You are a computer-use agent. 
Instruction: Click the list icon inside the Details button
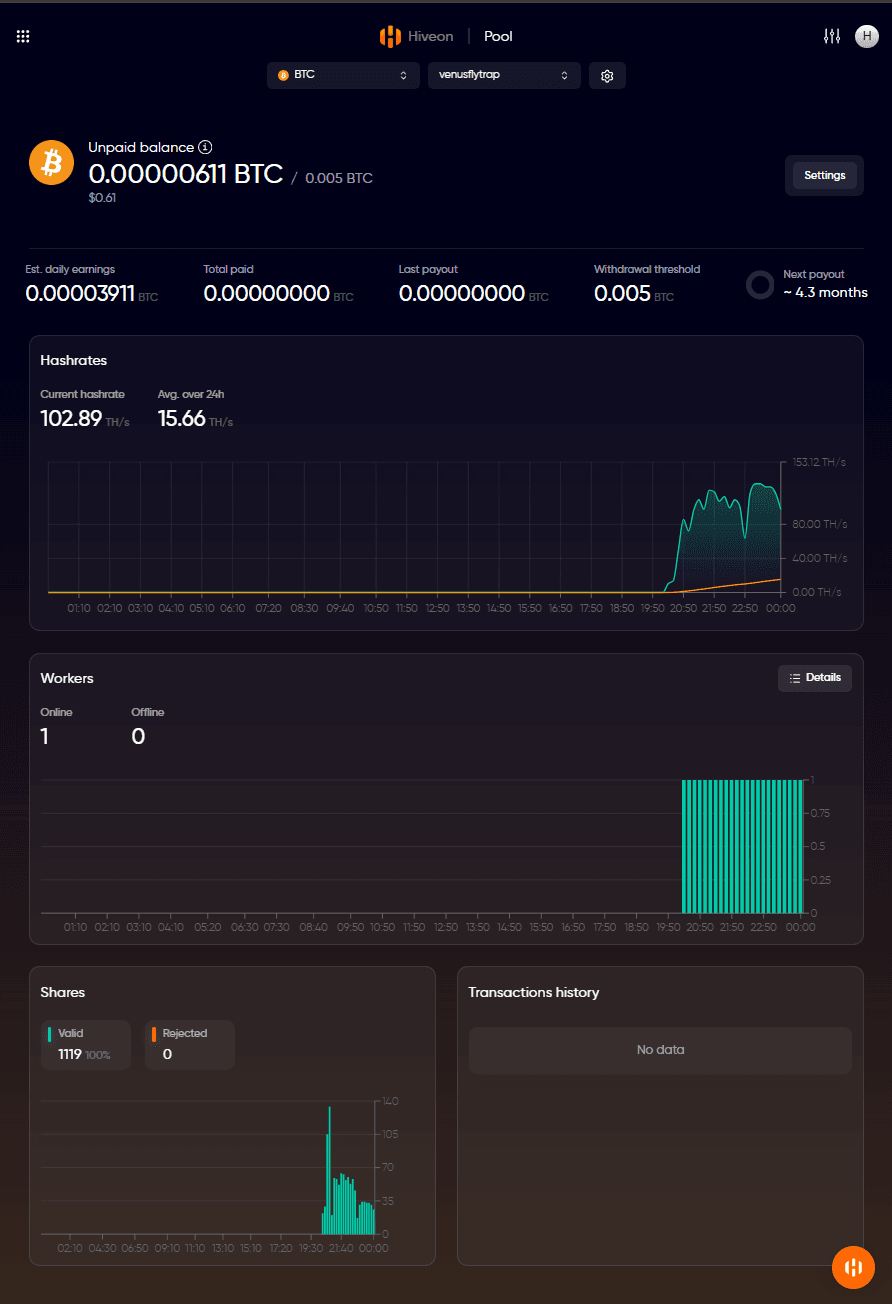[x=794, y=678]
